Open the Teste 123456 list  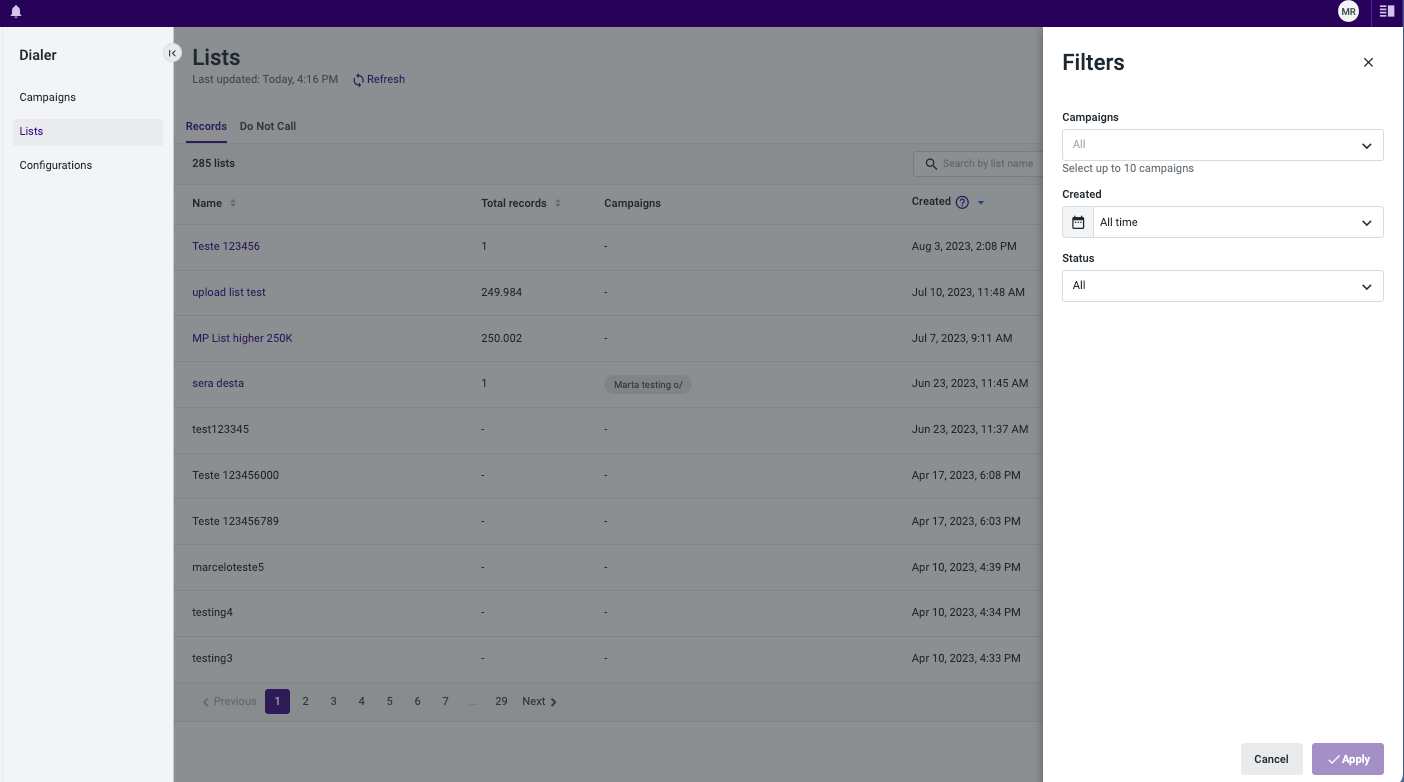[226, 246]
